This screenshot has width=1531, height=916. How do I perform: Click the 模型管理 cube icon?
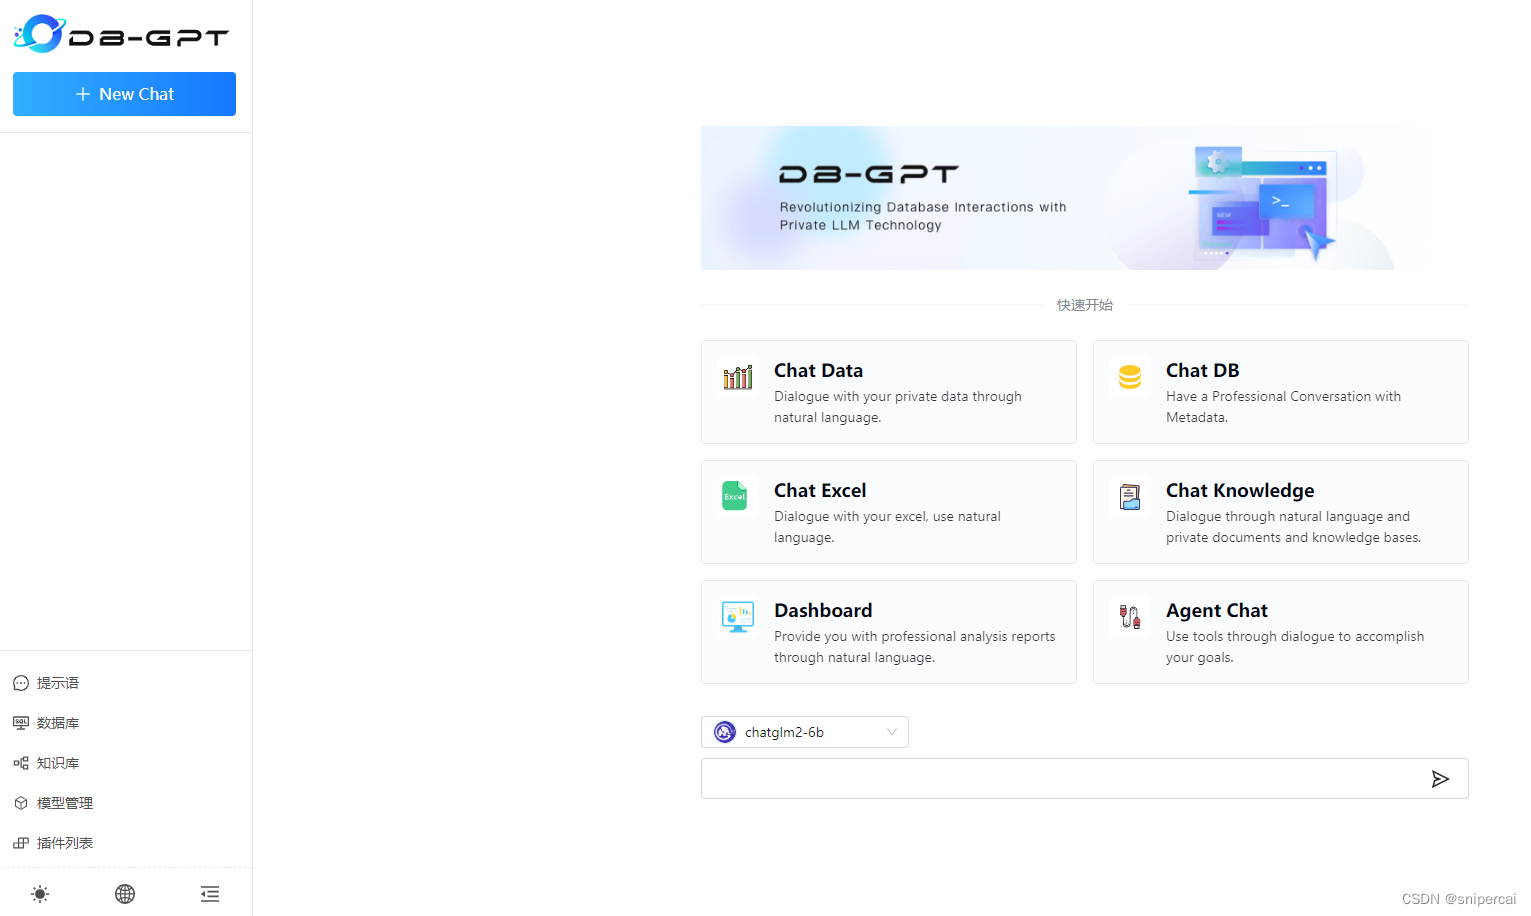point(21,803)
